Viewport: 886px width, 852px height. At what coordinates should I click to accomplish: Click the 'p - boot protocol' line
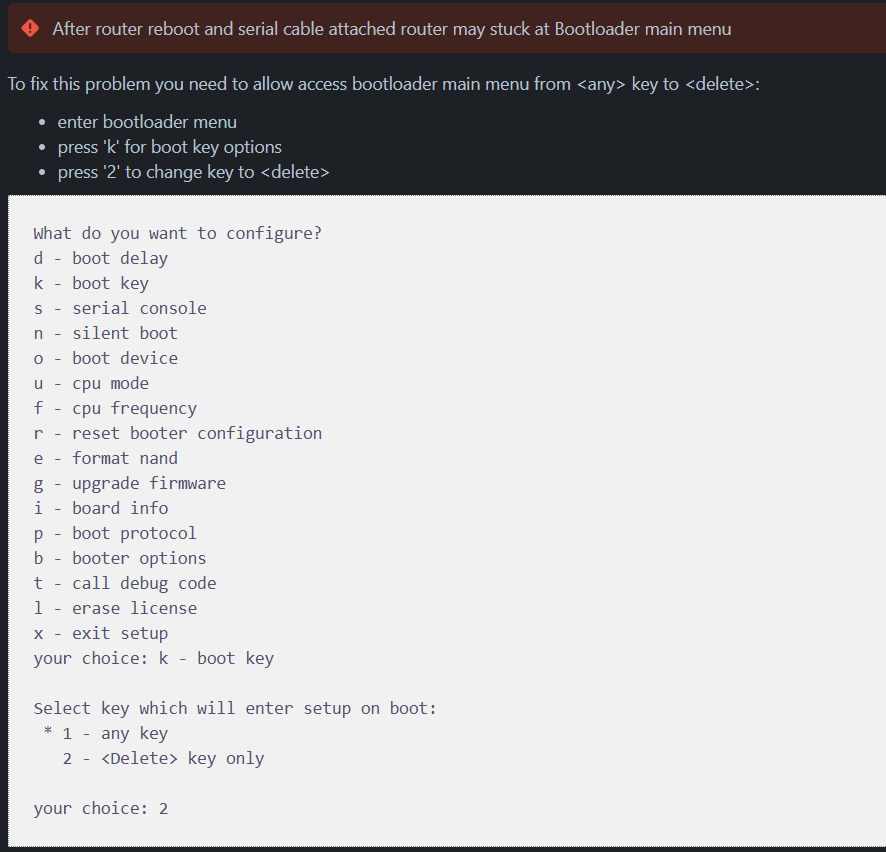115,533
